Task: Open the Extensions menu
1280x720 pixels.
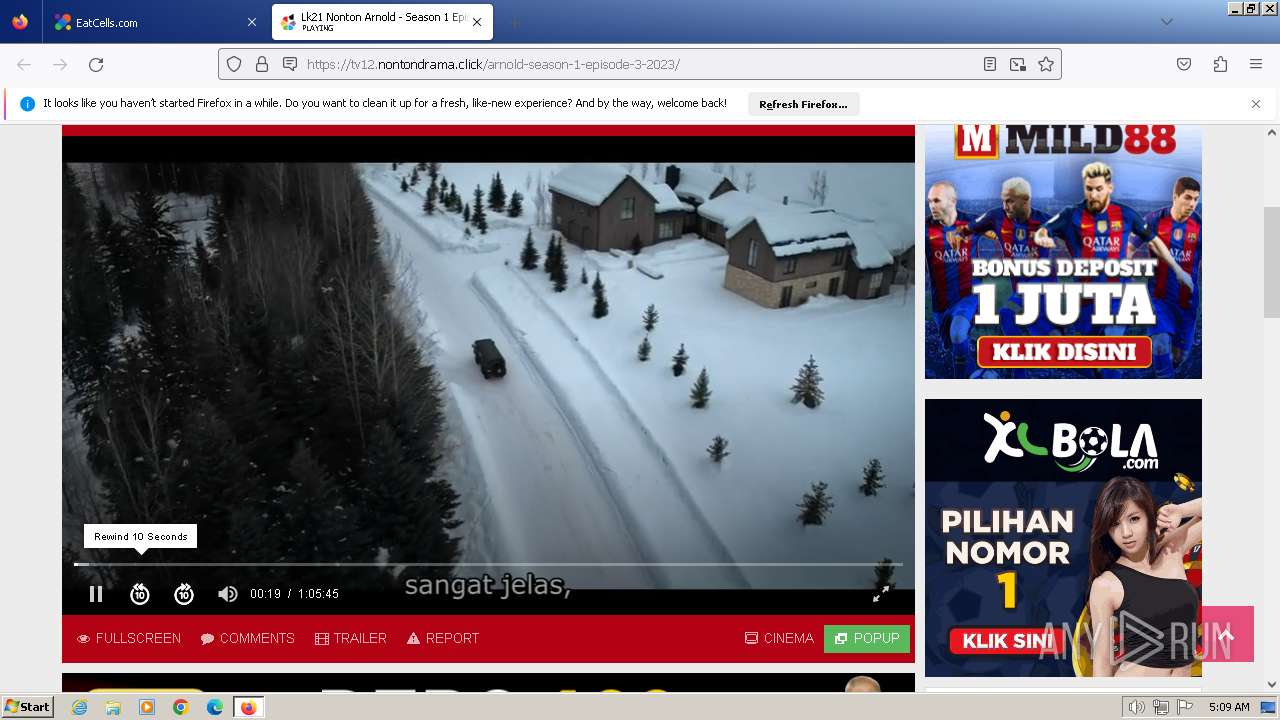Action: pyautogui.click(x=1220, y=64)
